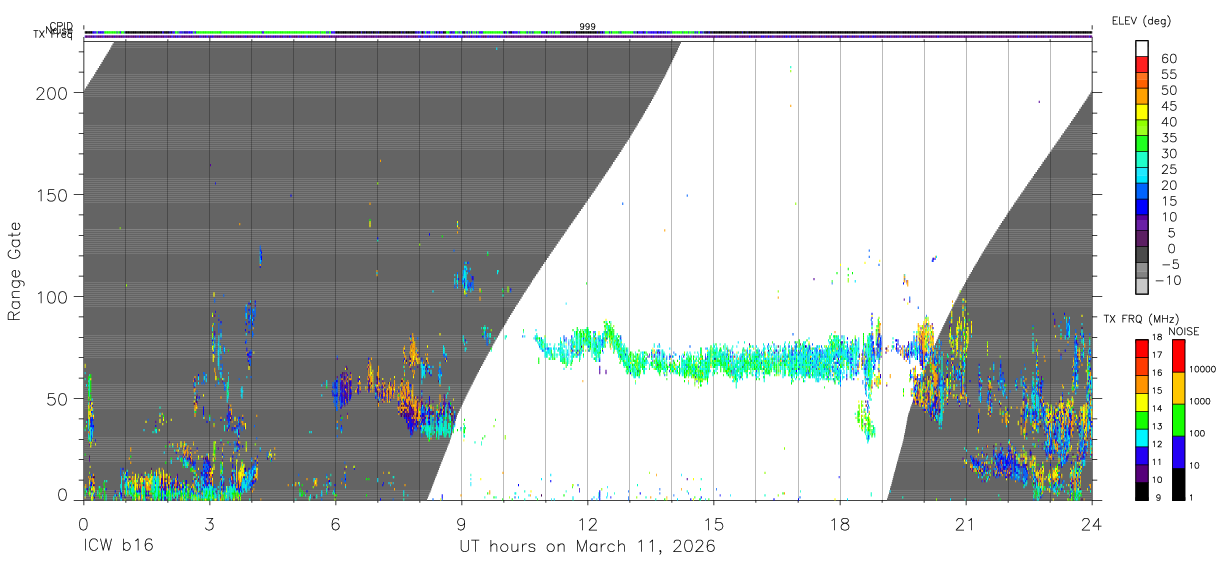Click the "50" range gate tick label
Screen dimensions: 1228x567
58,398
